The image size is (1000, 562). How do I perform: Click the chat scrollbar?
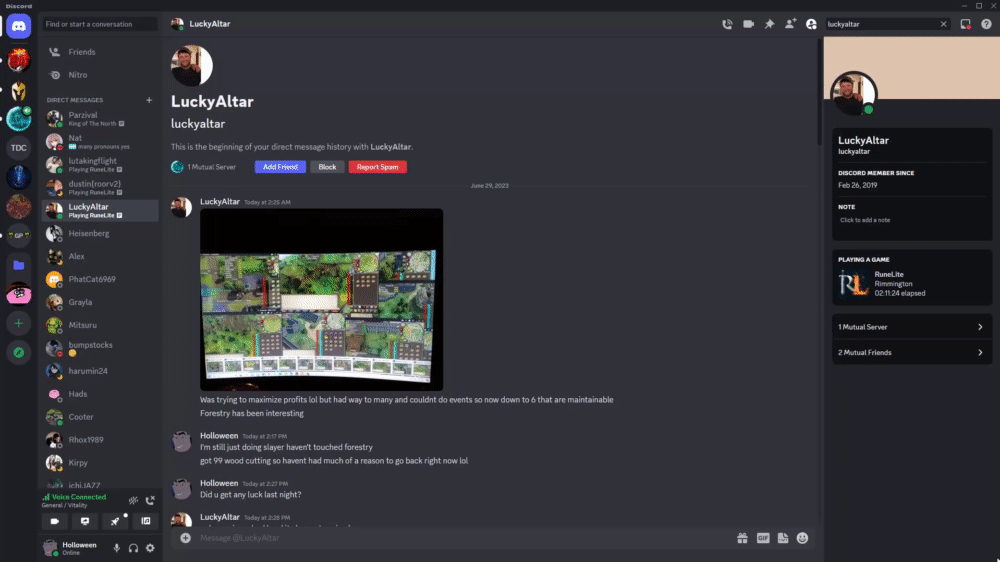coord(820,92)
